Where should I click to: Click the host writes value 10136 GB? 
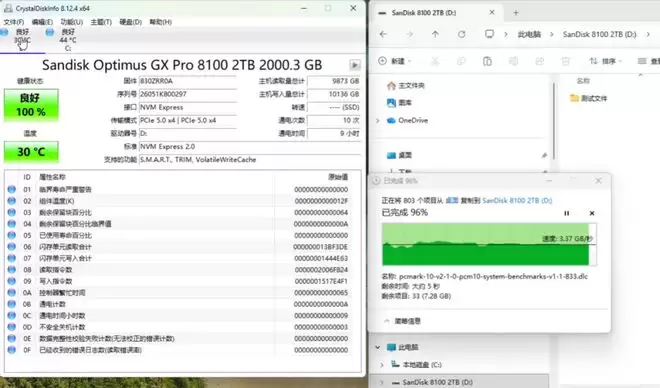[334, 94]
